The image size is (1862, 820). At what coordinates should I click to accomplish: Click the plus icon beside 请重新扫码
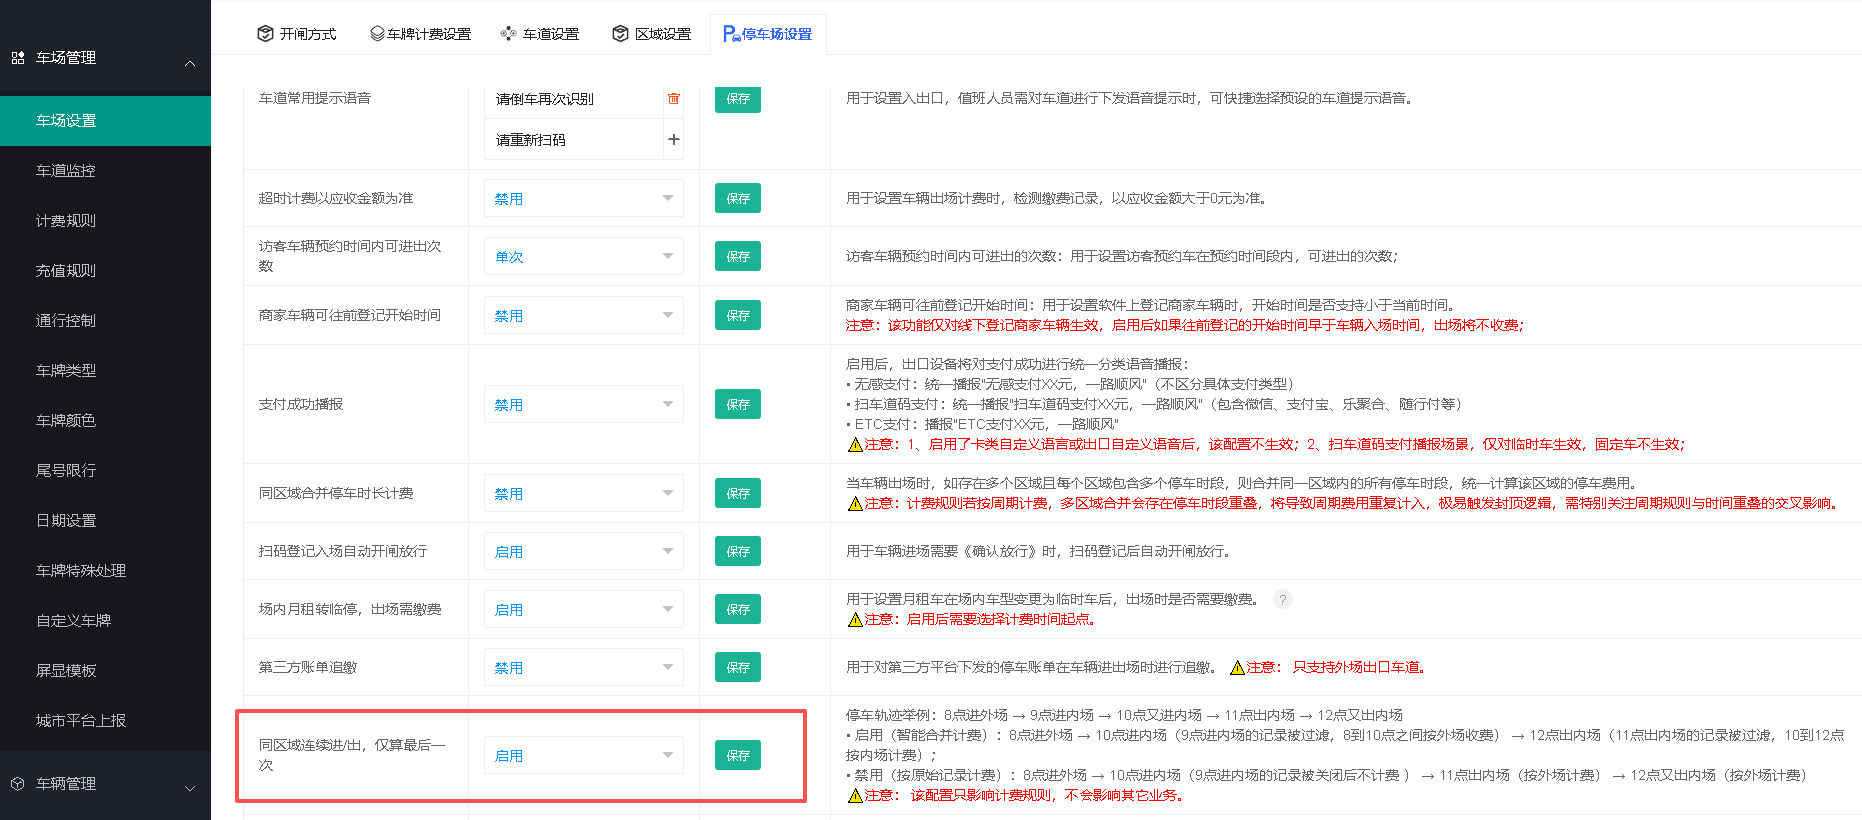coord(674,139)
